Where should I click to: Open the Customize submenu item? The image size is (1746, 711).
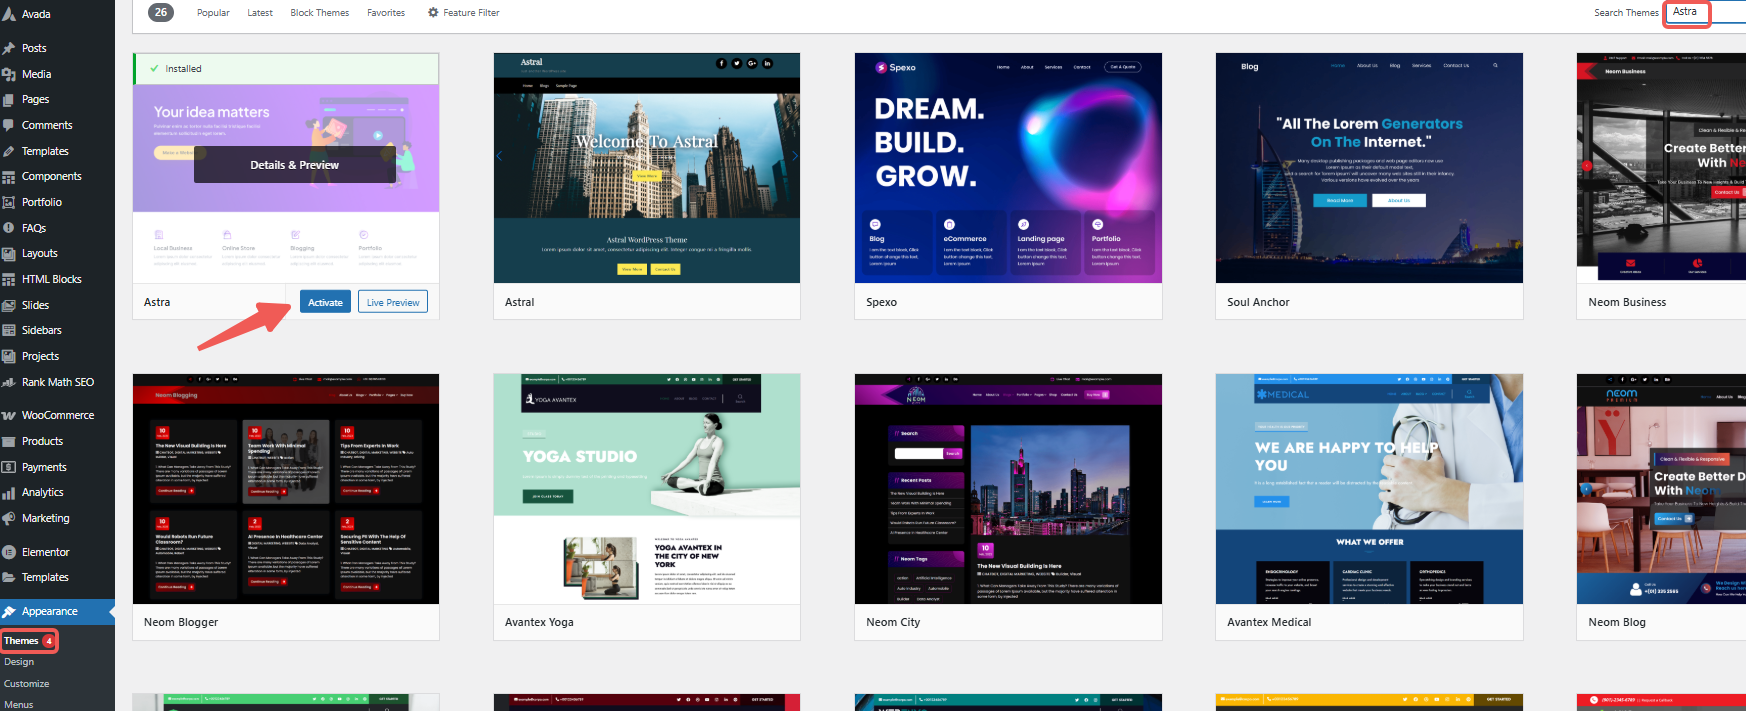click(27, 684)
